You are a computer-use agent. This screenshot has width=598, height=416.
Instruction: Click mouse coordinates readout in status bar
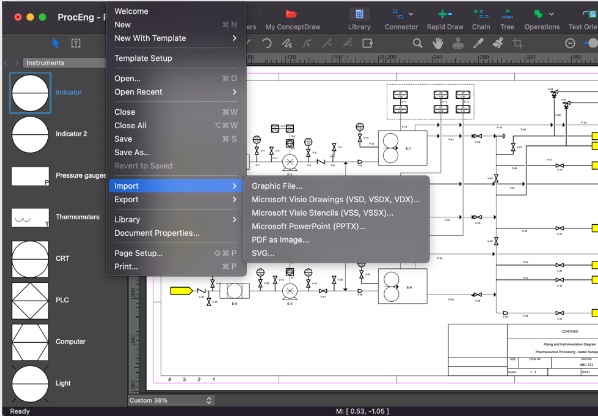click(362, 411)
